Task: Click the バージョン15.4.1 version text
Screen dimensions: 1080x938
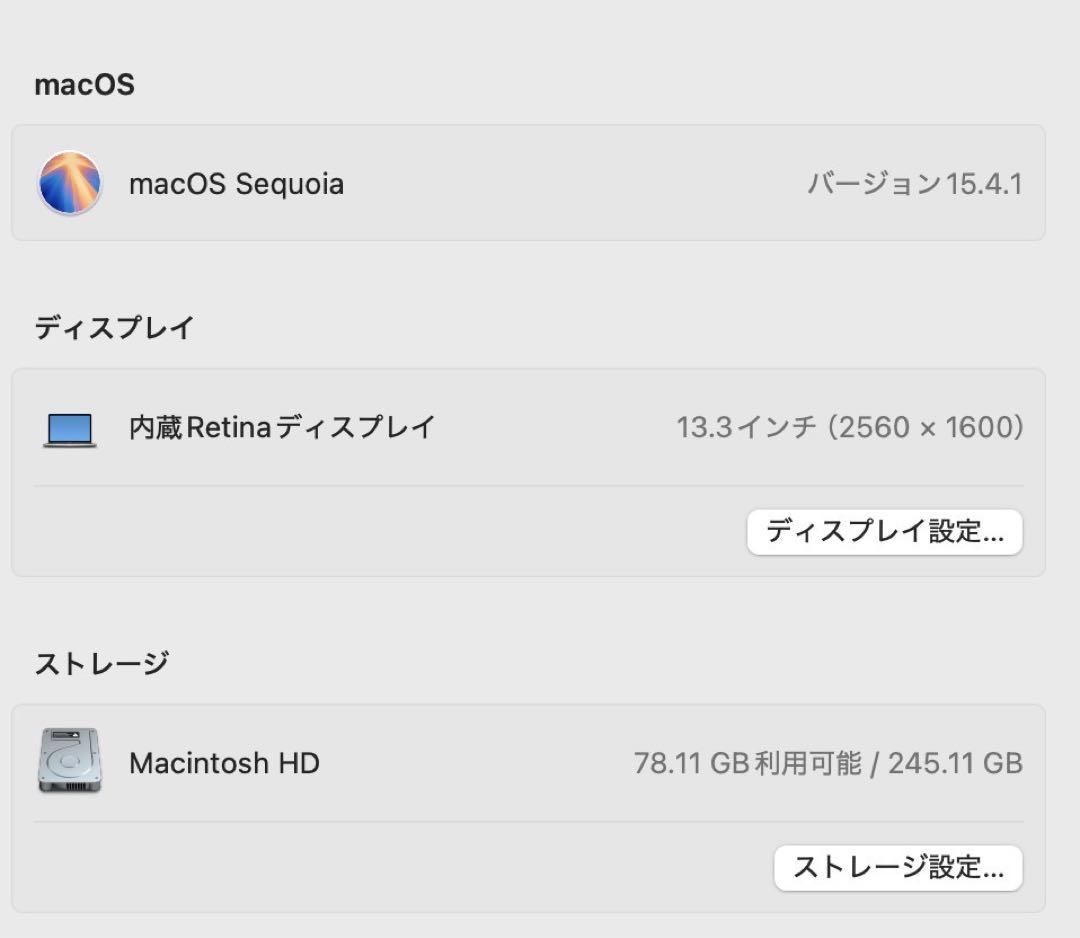Action: 913,184
